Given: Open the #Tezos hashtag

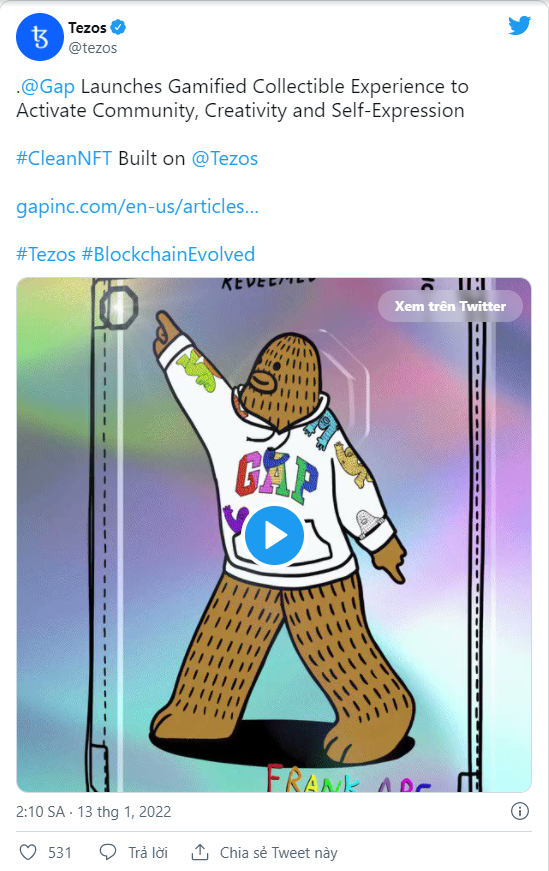Looking at the screenshot, I should (x=46, y=254).
